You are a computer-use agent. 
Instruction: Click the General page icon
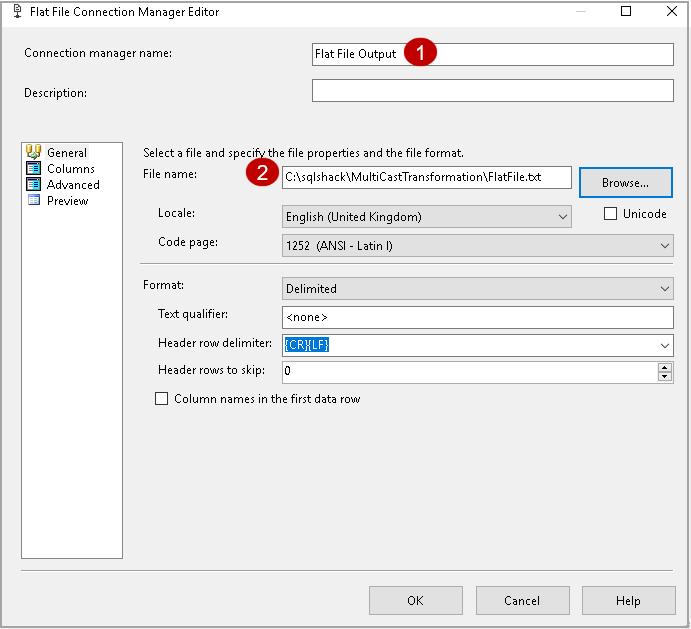pos(33,152)
